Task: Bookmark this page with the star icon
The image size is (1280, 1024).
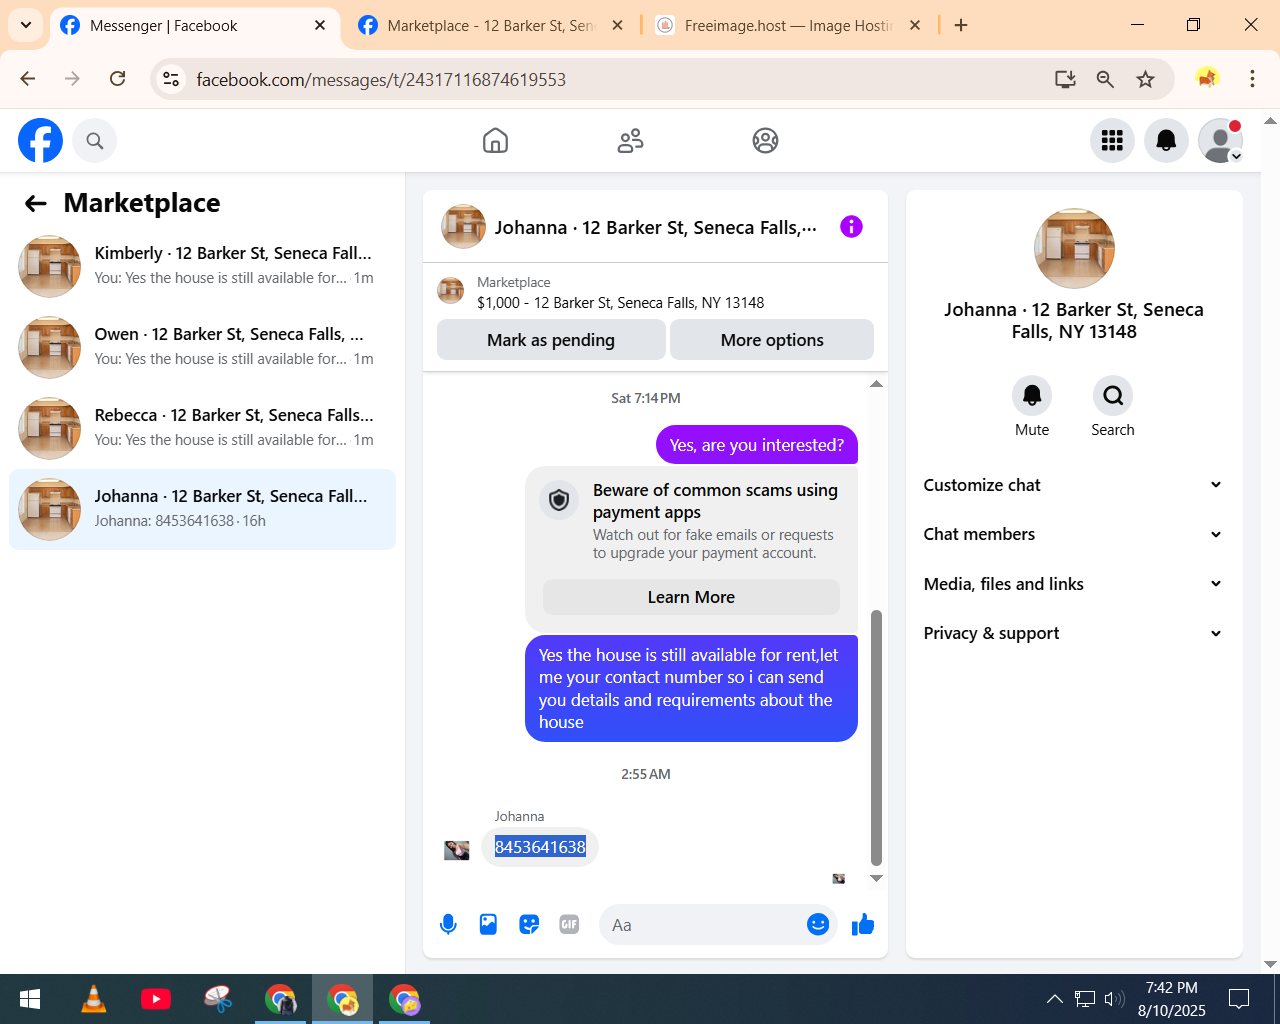Action: click(x=1146, y=79)
